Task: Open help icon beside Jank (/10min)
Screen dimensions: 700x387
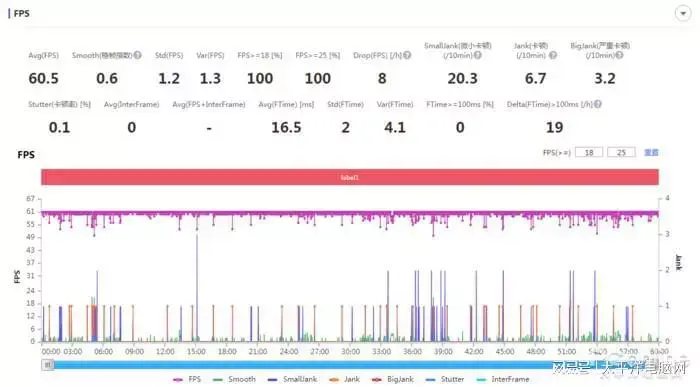Action: (x=553, y=55)
